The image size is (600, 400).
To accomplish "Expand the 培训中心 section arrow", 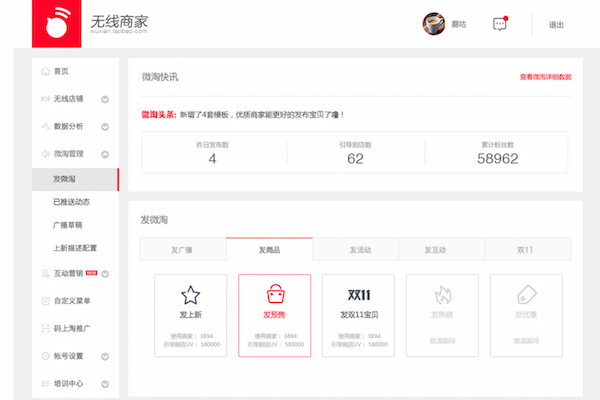I will 105,384.
